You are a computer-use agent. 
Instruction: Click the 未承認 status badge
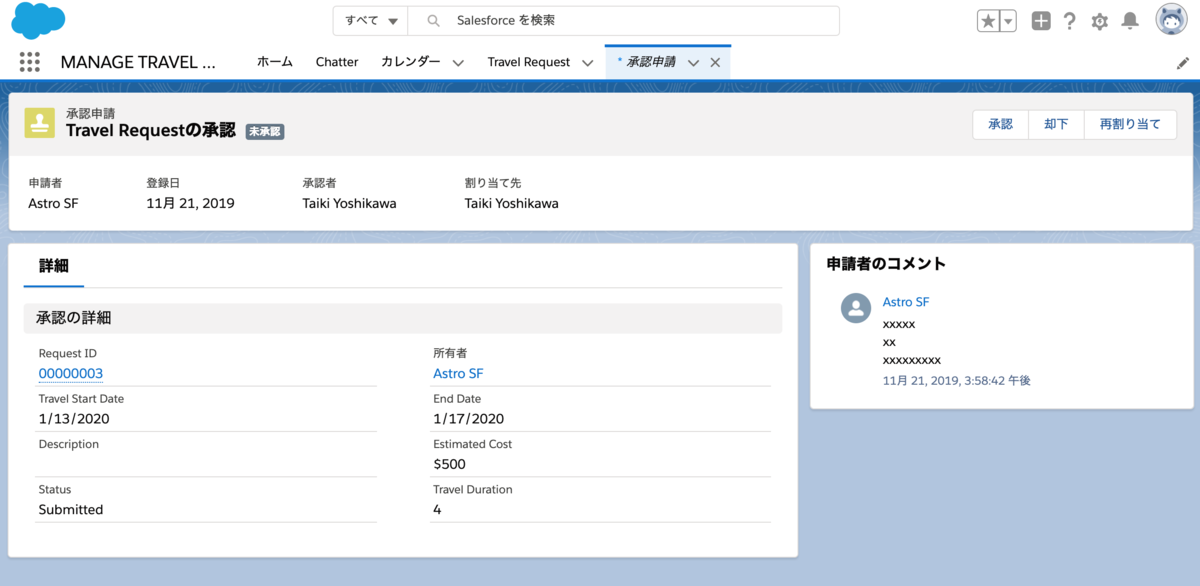pyautogui.click(x=265, y=131)
